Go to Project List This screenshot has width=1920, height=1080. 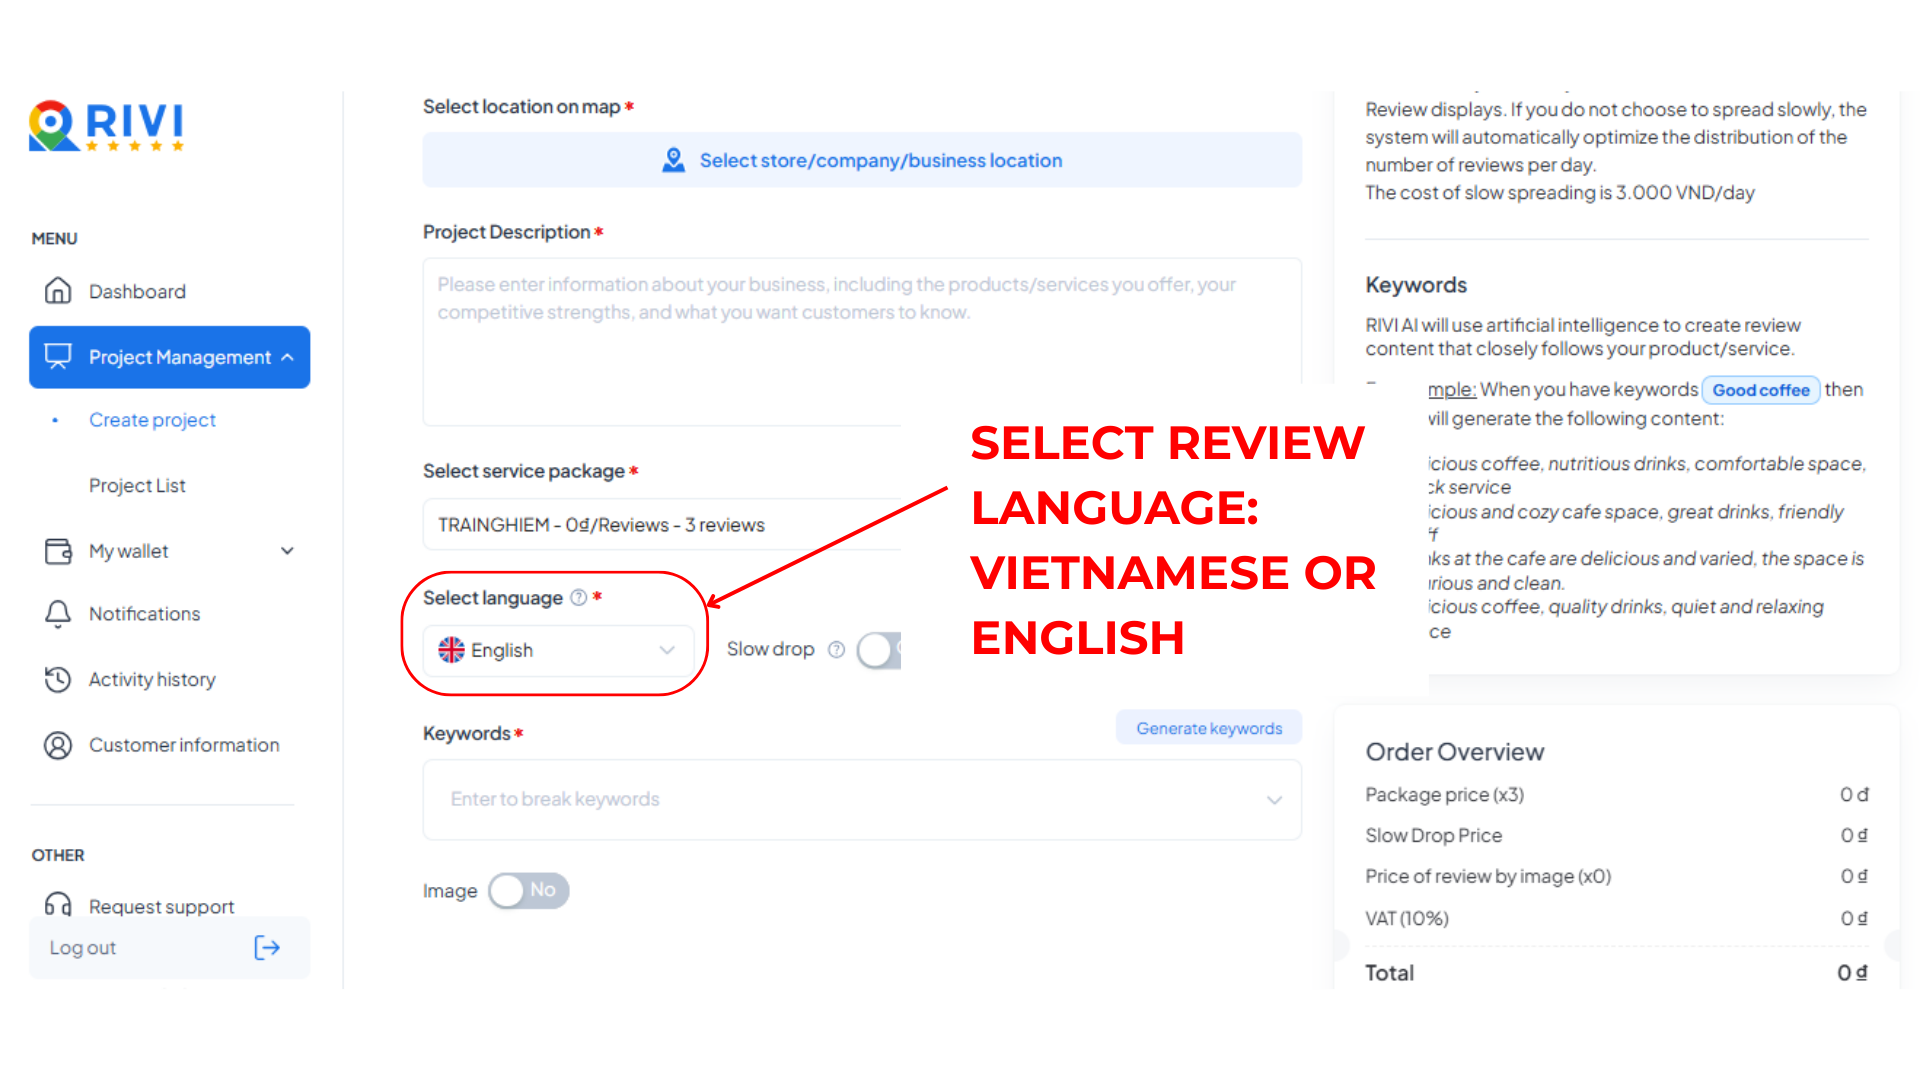[x=138, y=485]
